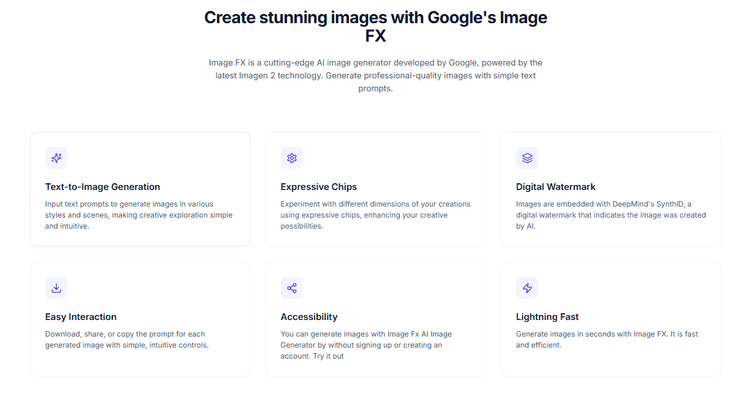Click the description 'Download, share, or copy the prompt'
This screenshot has width=750, height=418.
click(127, 340)
